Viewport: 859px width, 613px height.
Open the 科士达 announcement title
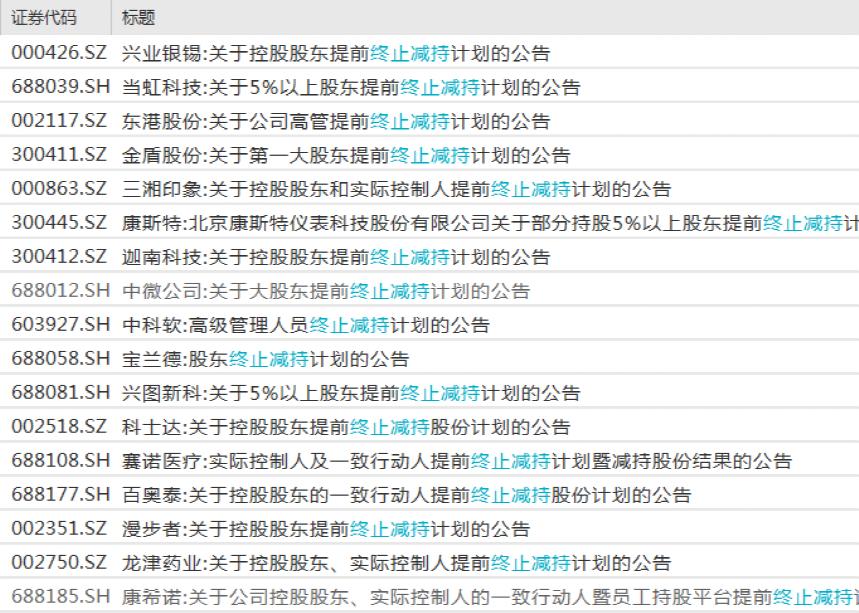(x=346, y=427)
